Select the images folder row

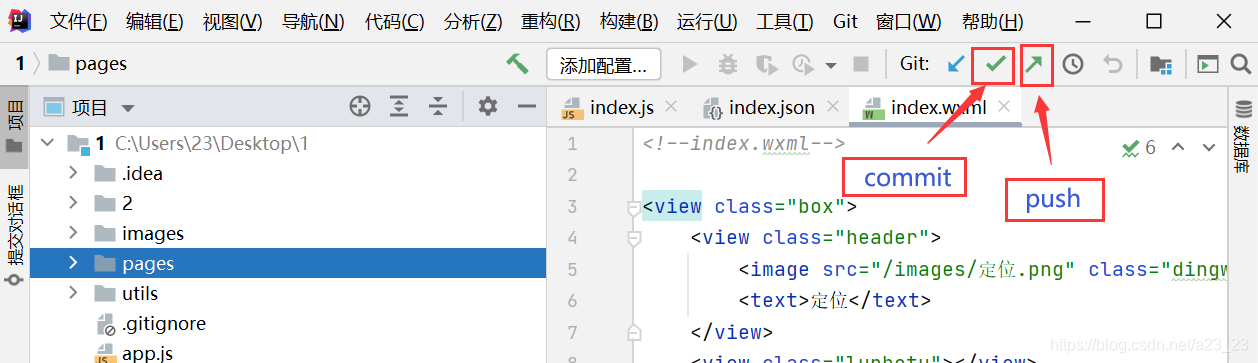pyautogui.click(x=288, y=233)
